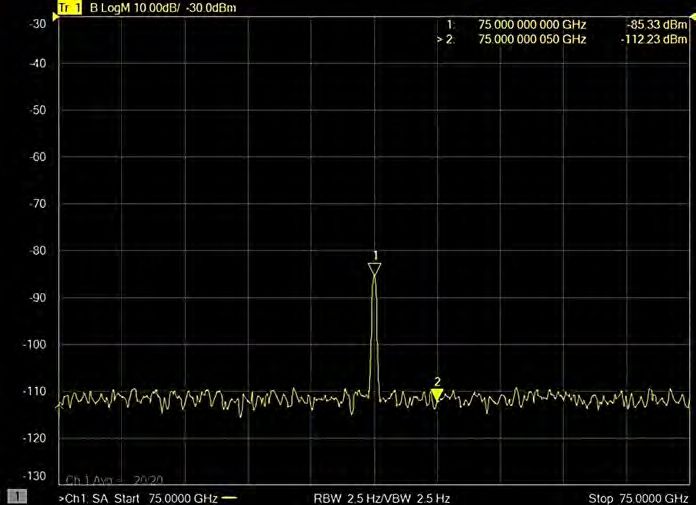696x505 pixels.
Task: Select marker 1 triangle at signal peak
Action: click(x=374, y=268)
